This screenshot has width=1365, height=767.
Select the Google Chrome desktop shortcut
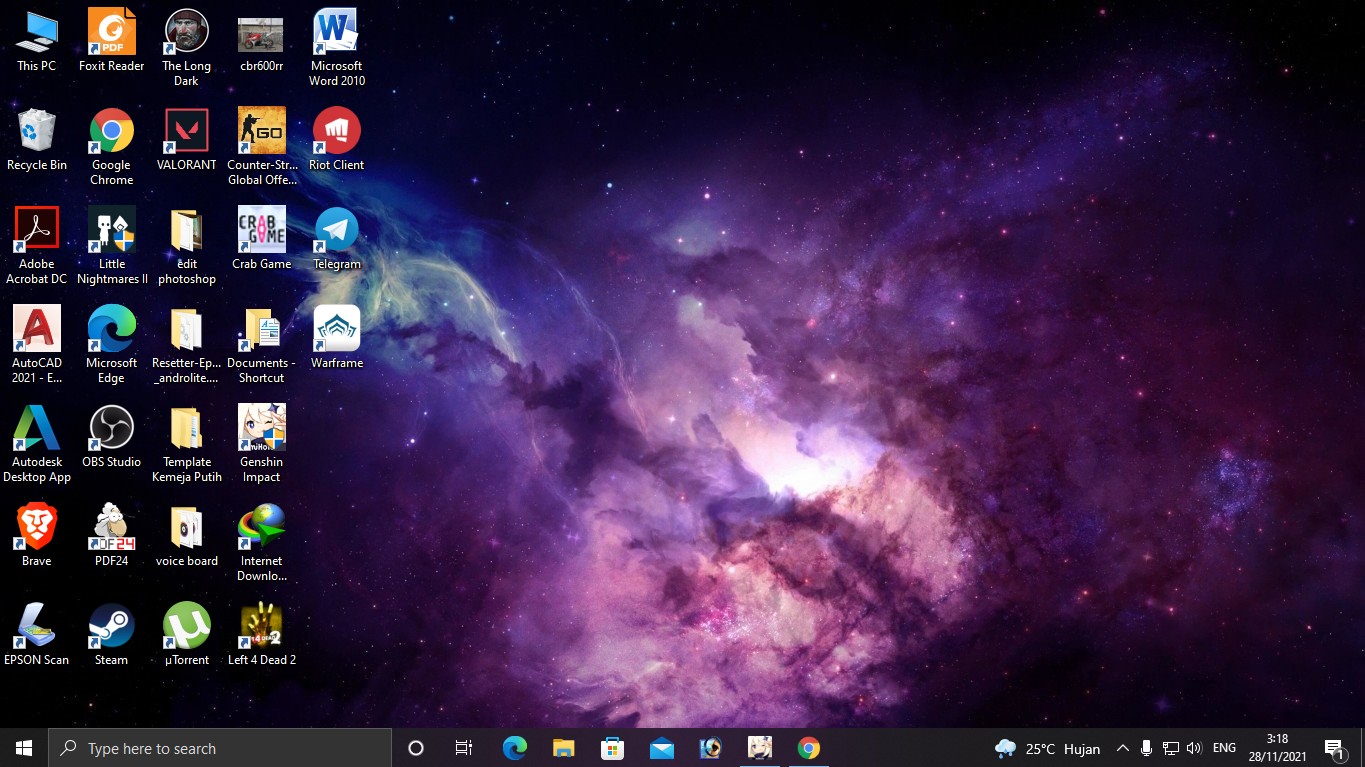(x=112, y=146)
